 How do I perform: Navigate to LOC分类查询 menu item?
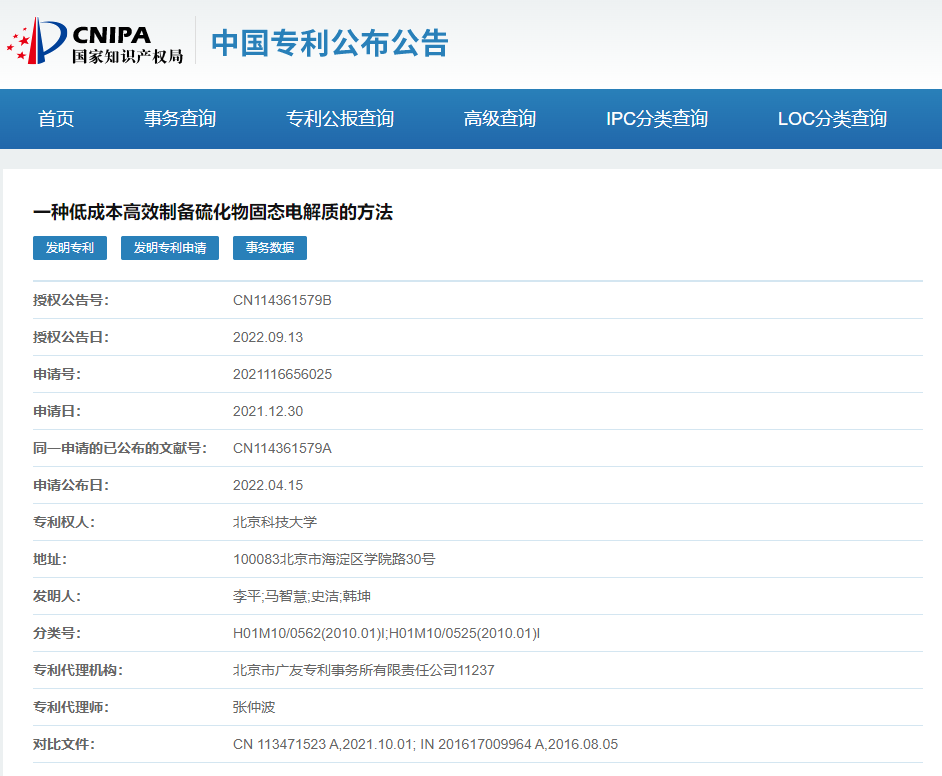coord(832,119)
